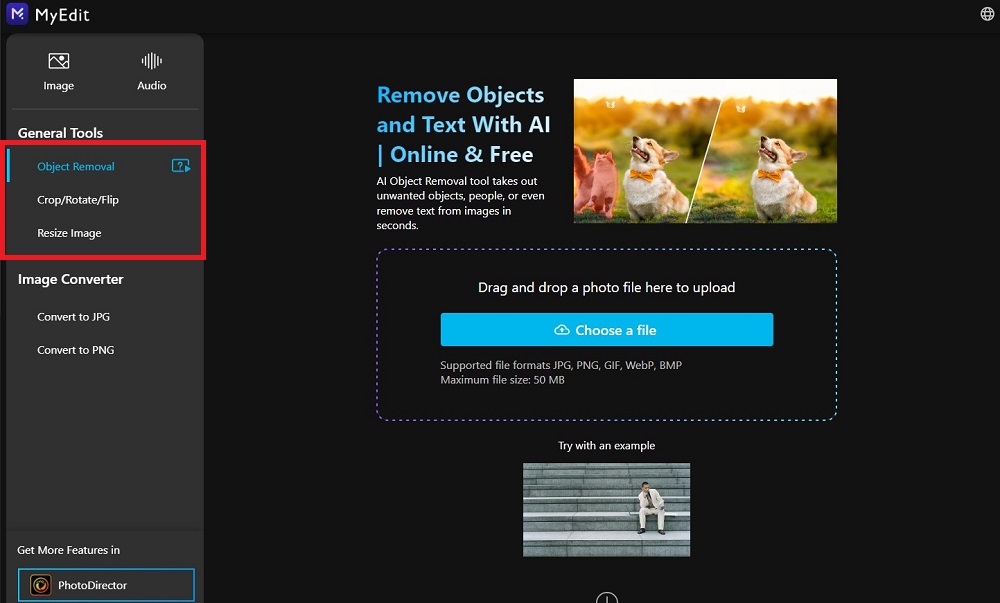1000x603 pixels.
Task: Click the upload cloud icon on the blue button
Action: tap(562, 329)
